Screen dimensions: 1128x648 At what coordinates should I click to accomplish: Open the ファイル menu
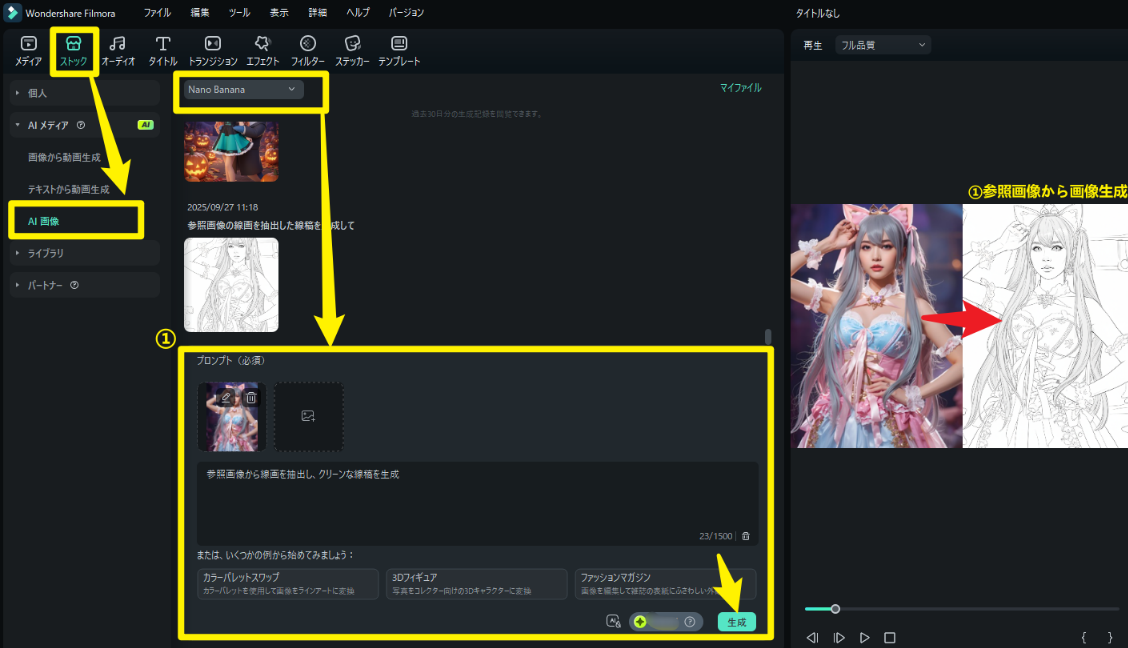[x=157, y=13]
